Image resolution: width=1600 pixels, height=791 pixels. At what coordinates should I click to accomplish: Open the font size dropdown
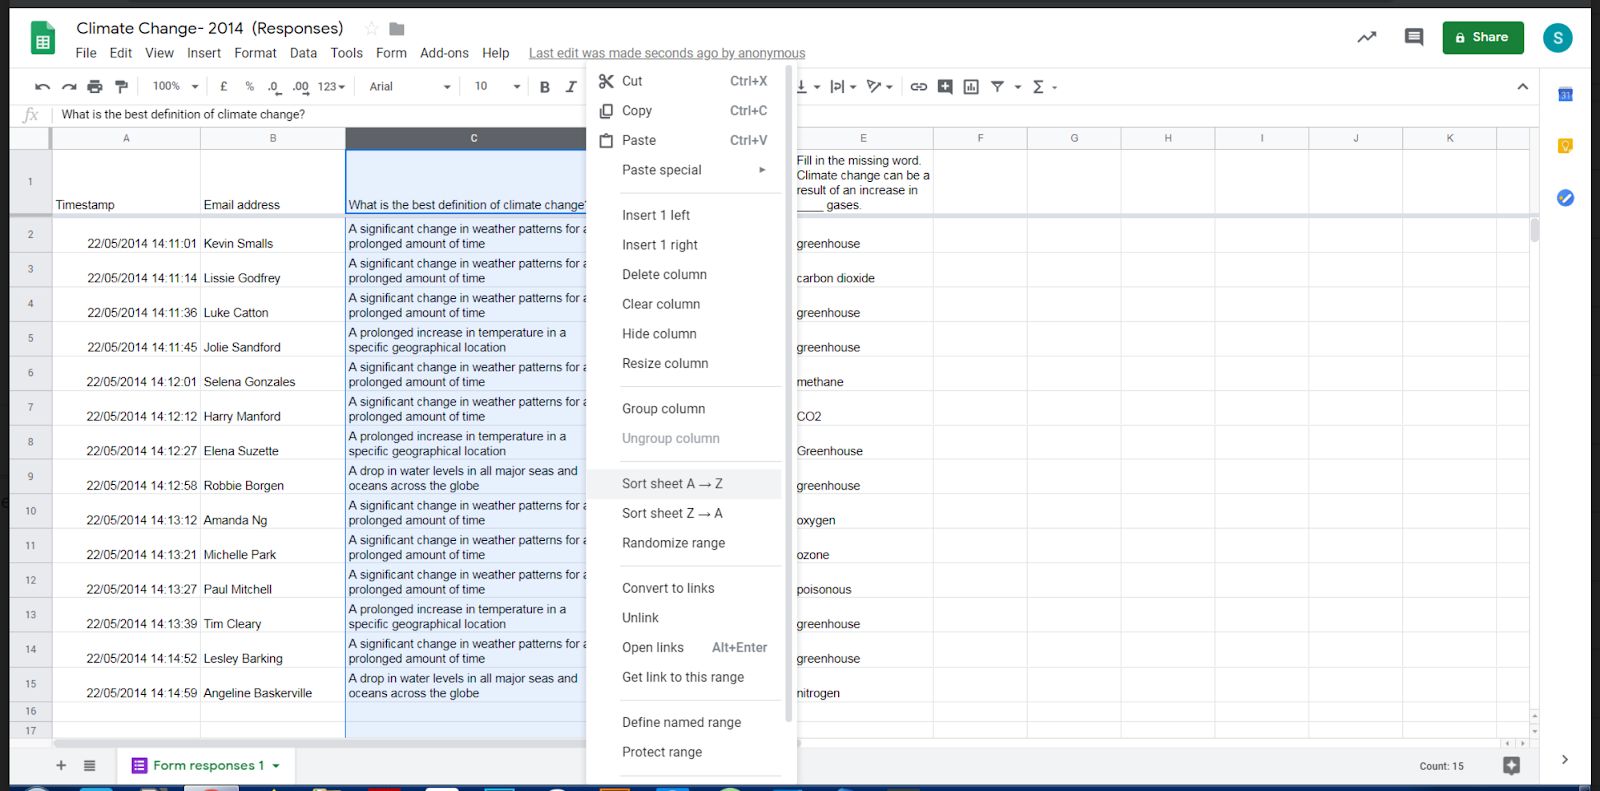(497, 87)
